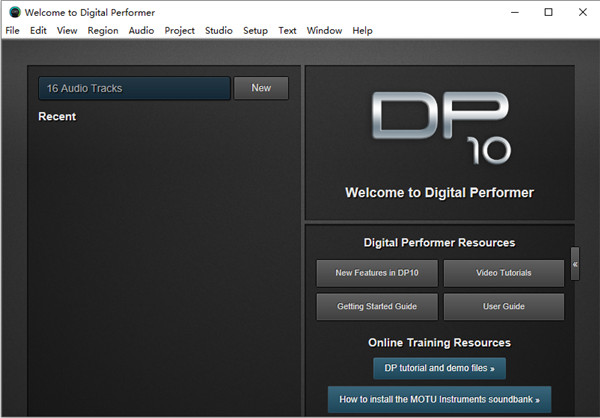This screenshot has height=418, width=600.
Task: Click the "Welcome to Digital Performer" heading
Action: 439,193
